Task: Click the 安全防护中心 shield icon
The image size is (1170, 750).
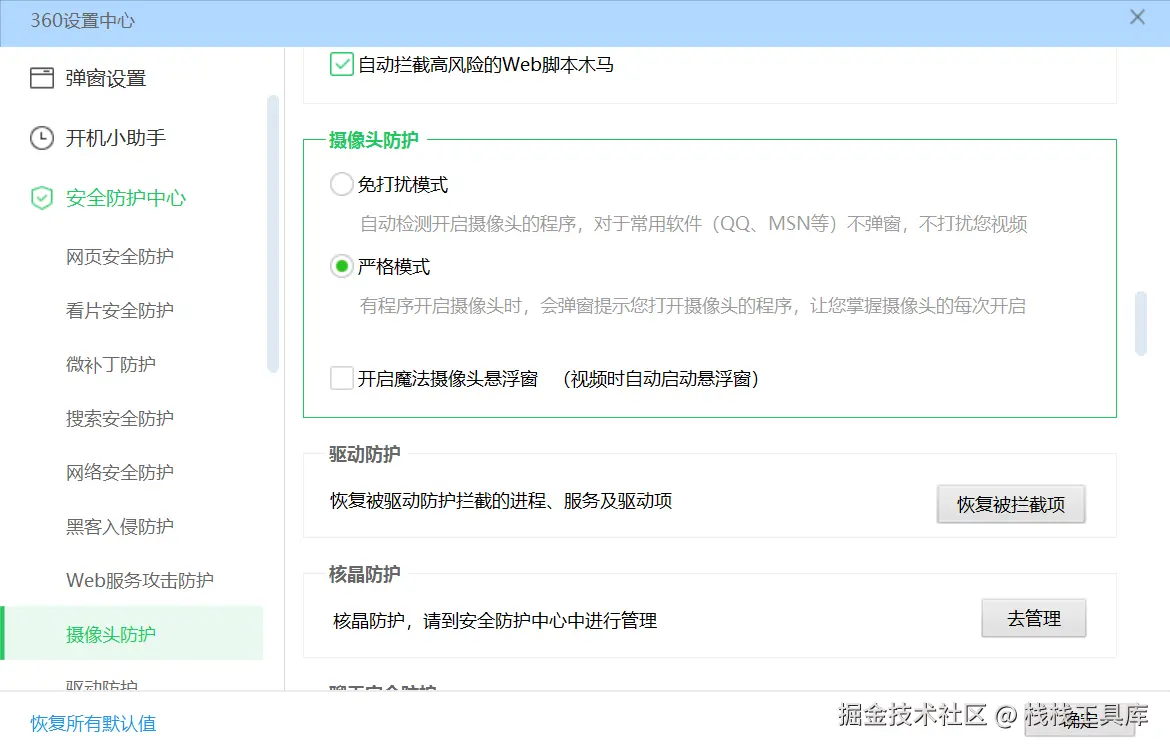Action: [42, 198]
